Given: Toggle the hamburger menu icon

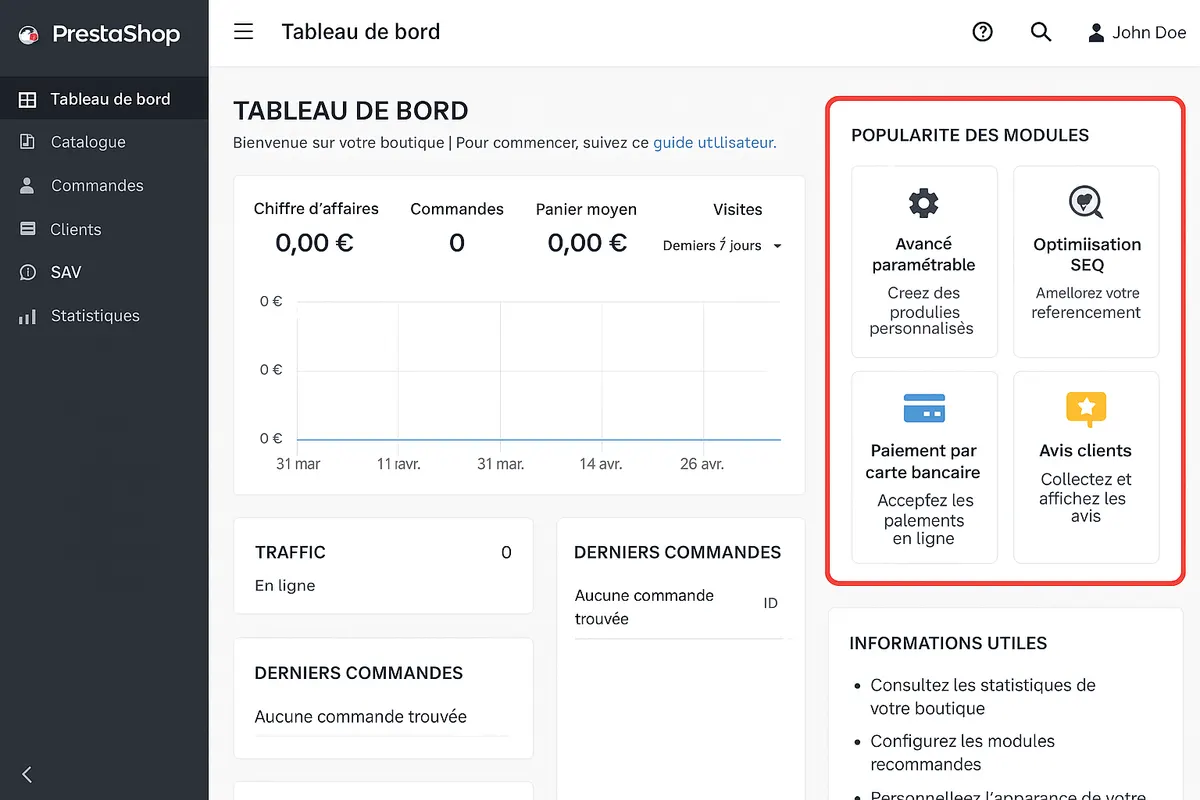Looking at the screenshot, I should coord(243,32).
